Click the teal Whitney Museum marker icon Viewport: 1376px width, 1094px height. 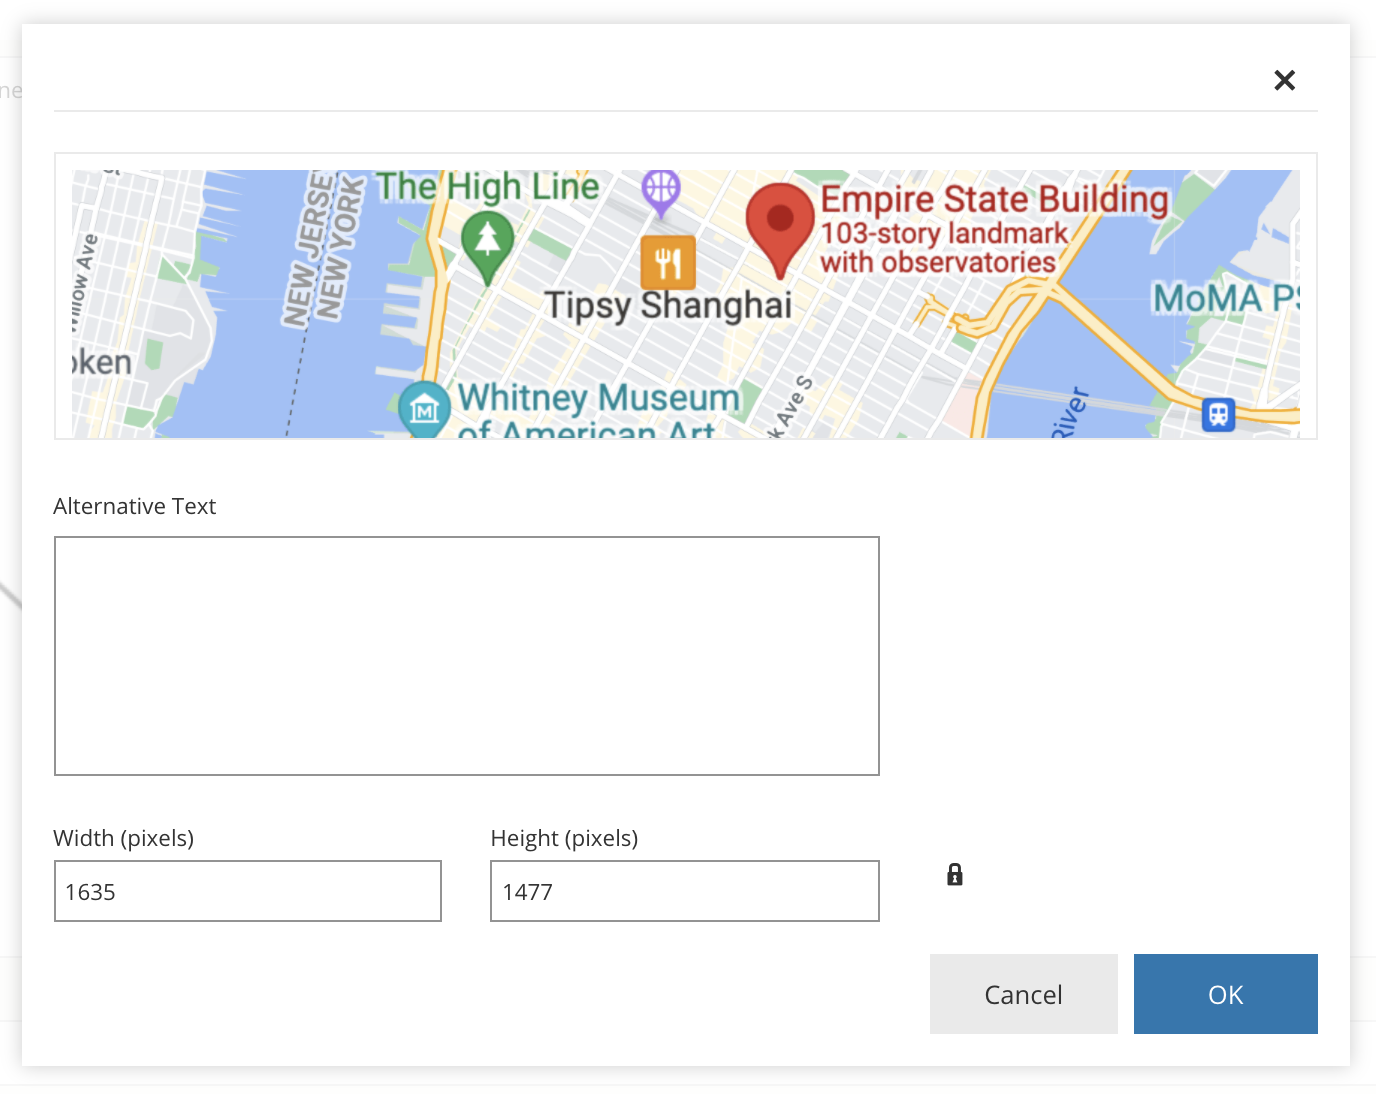[x=424, y=407]
